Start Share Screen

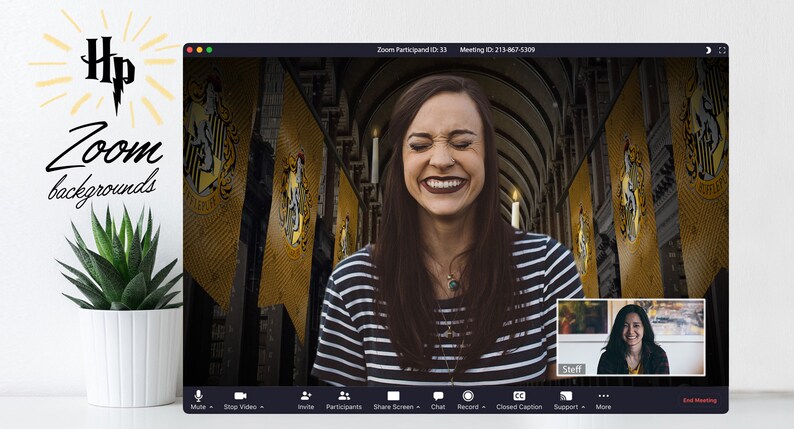(393, 400)
